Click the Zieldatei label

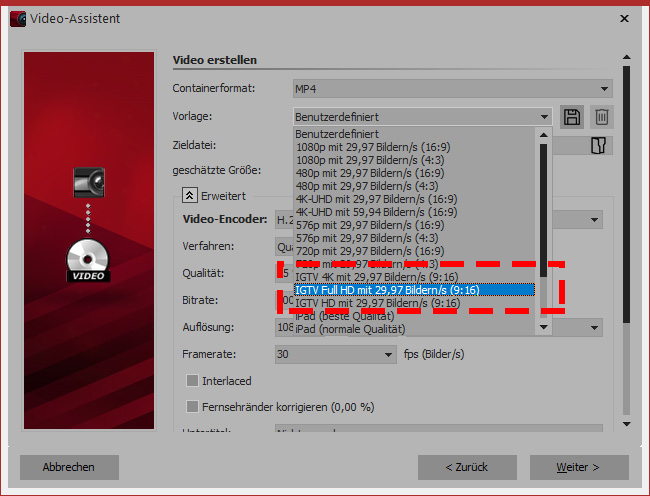pos(194,145)
